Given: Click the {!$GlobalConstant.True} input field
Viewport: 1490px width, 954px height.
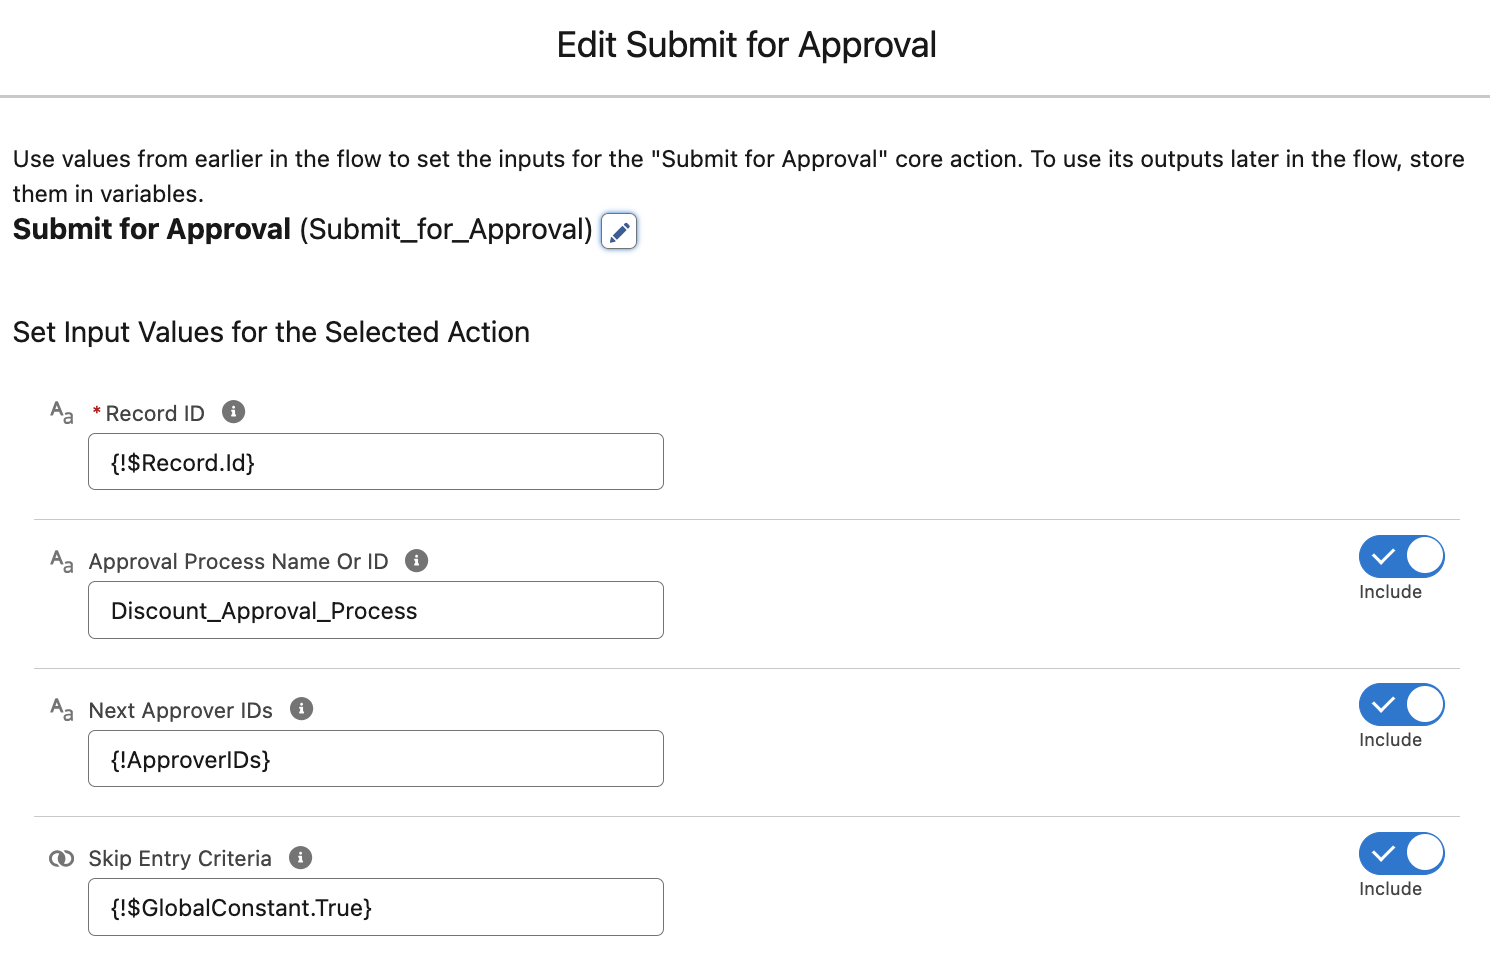Looking at the screenshot, I should (x=375, y=907).
